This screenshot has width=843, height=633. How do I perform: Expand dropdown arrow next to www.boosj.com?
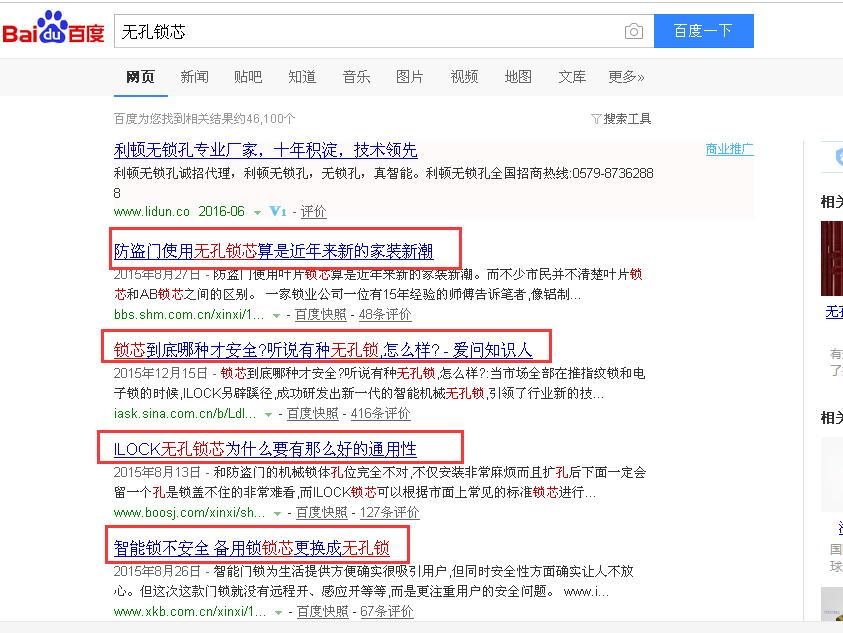coord(277,514)
